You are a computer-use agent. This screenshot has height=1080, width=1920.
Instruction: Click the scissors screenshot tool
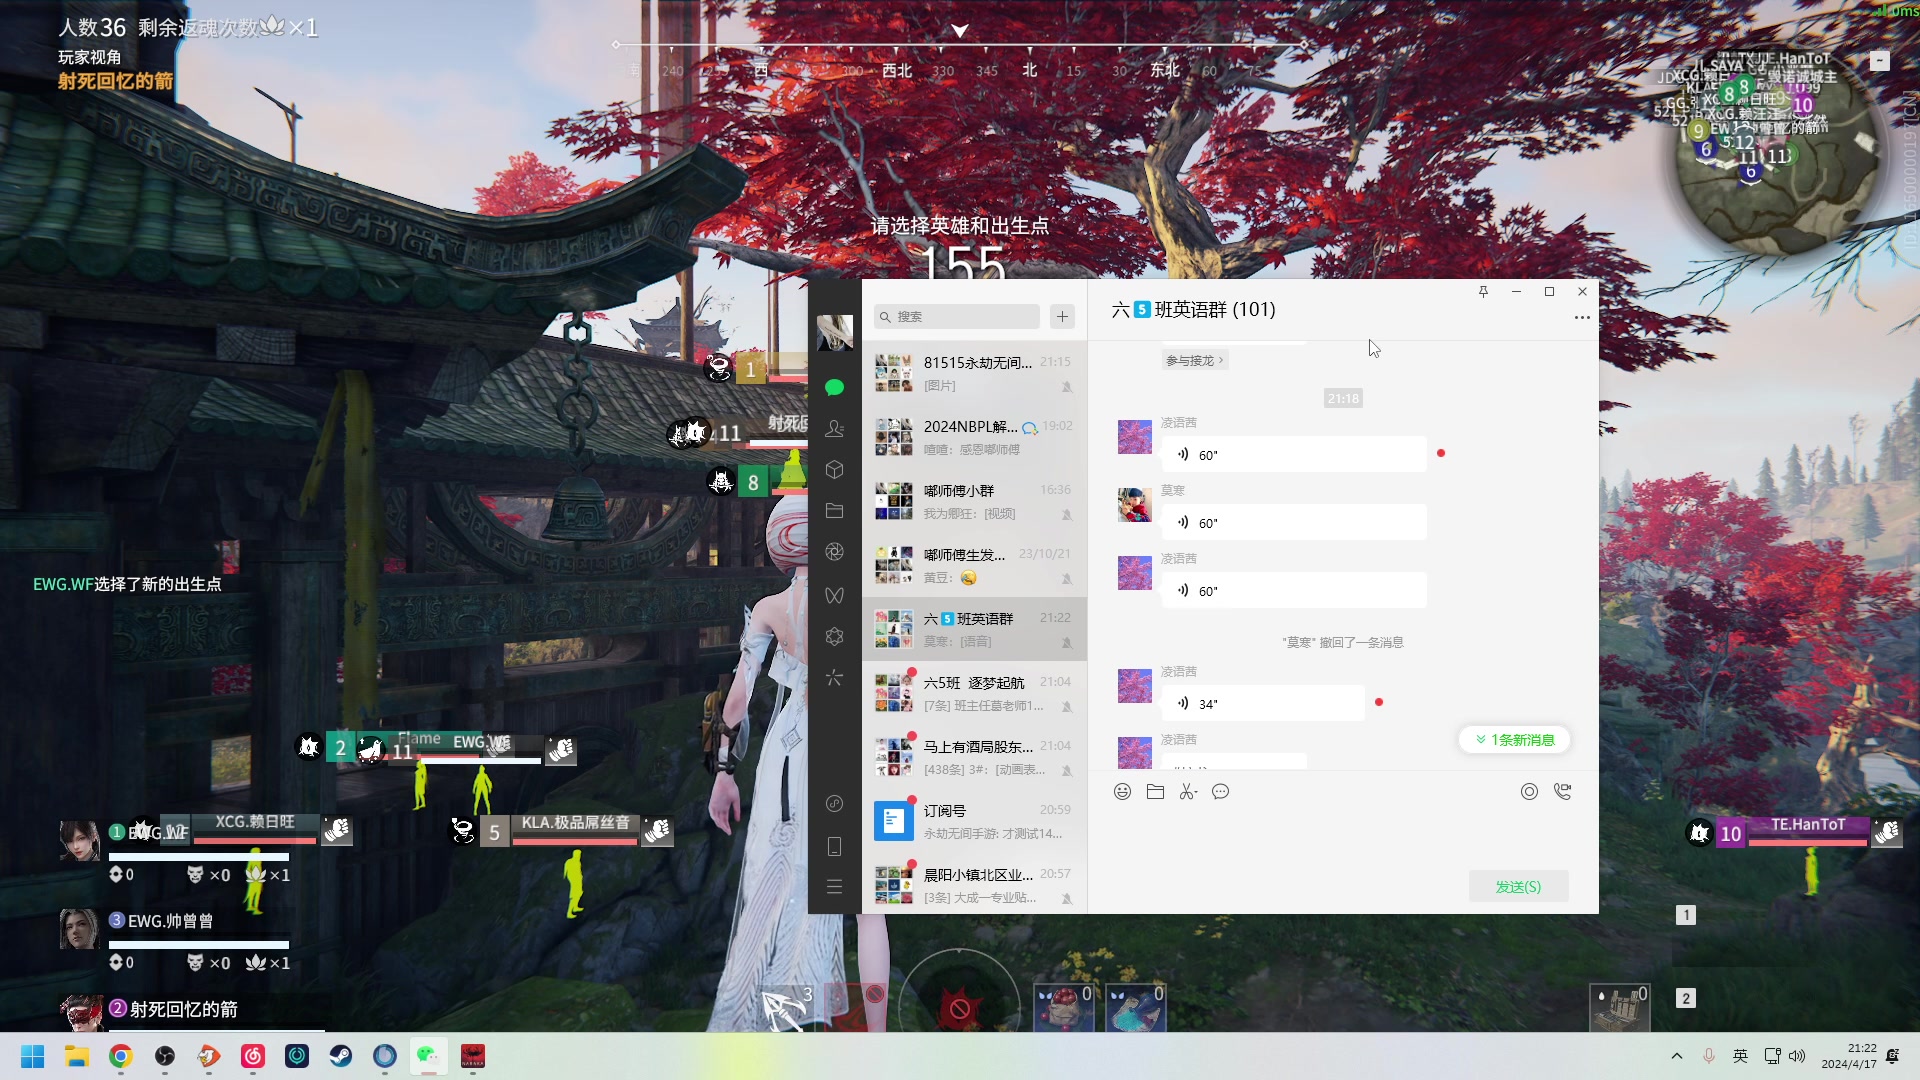1187,792
